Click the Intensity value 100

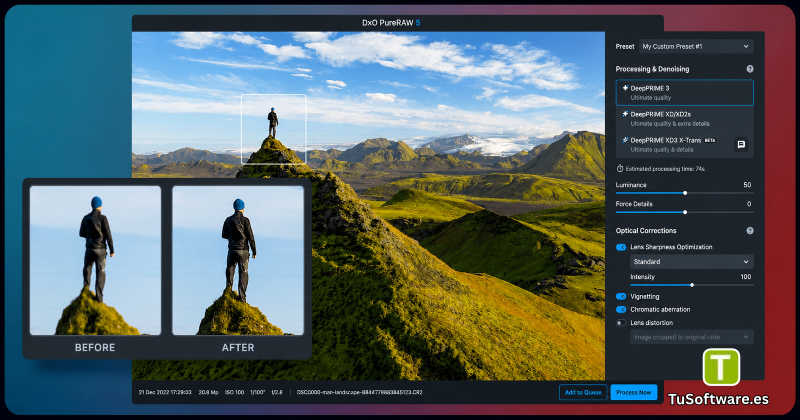745,277
